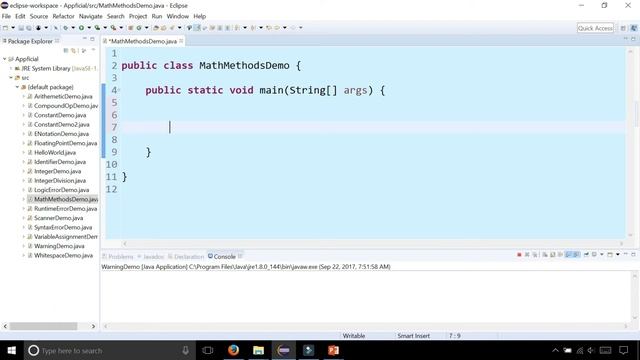Click the Open Type toolbar icon
The width and height of the screenshot is (640, 360).
coord(156,28)
